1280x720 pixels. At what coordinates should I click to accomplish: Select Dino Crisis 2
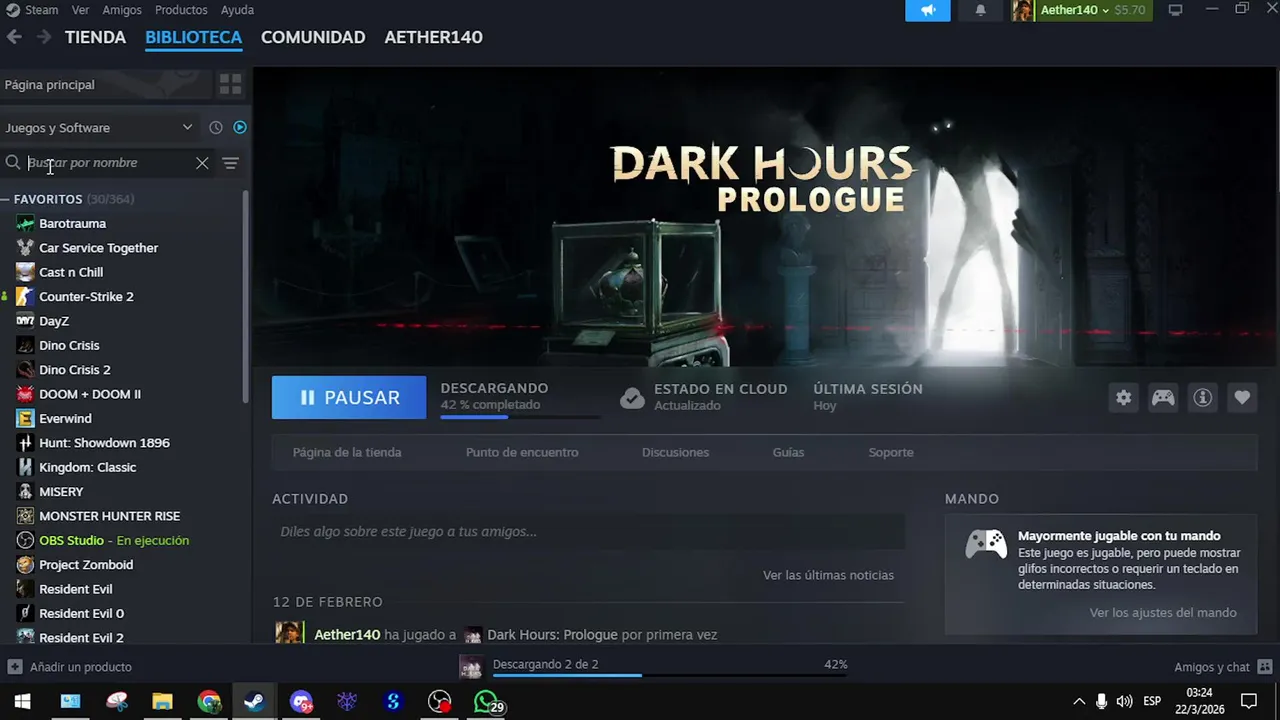pyautogui.click(x=74, y=370)
